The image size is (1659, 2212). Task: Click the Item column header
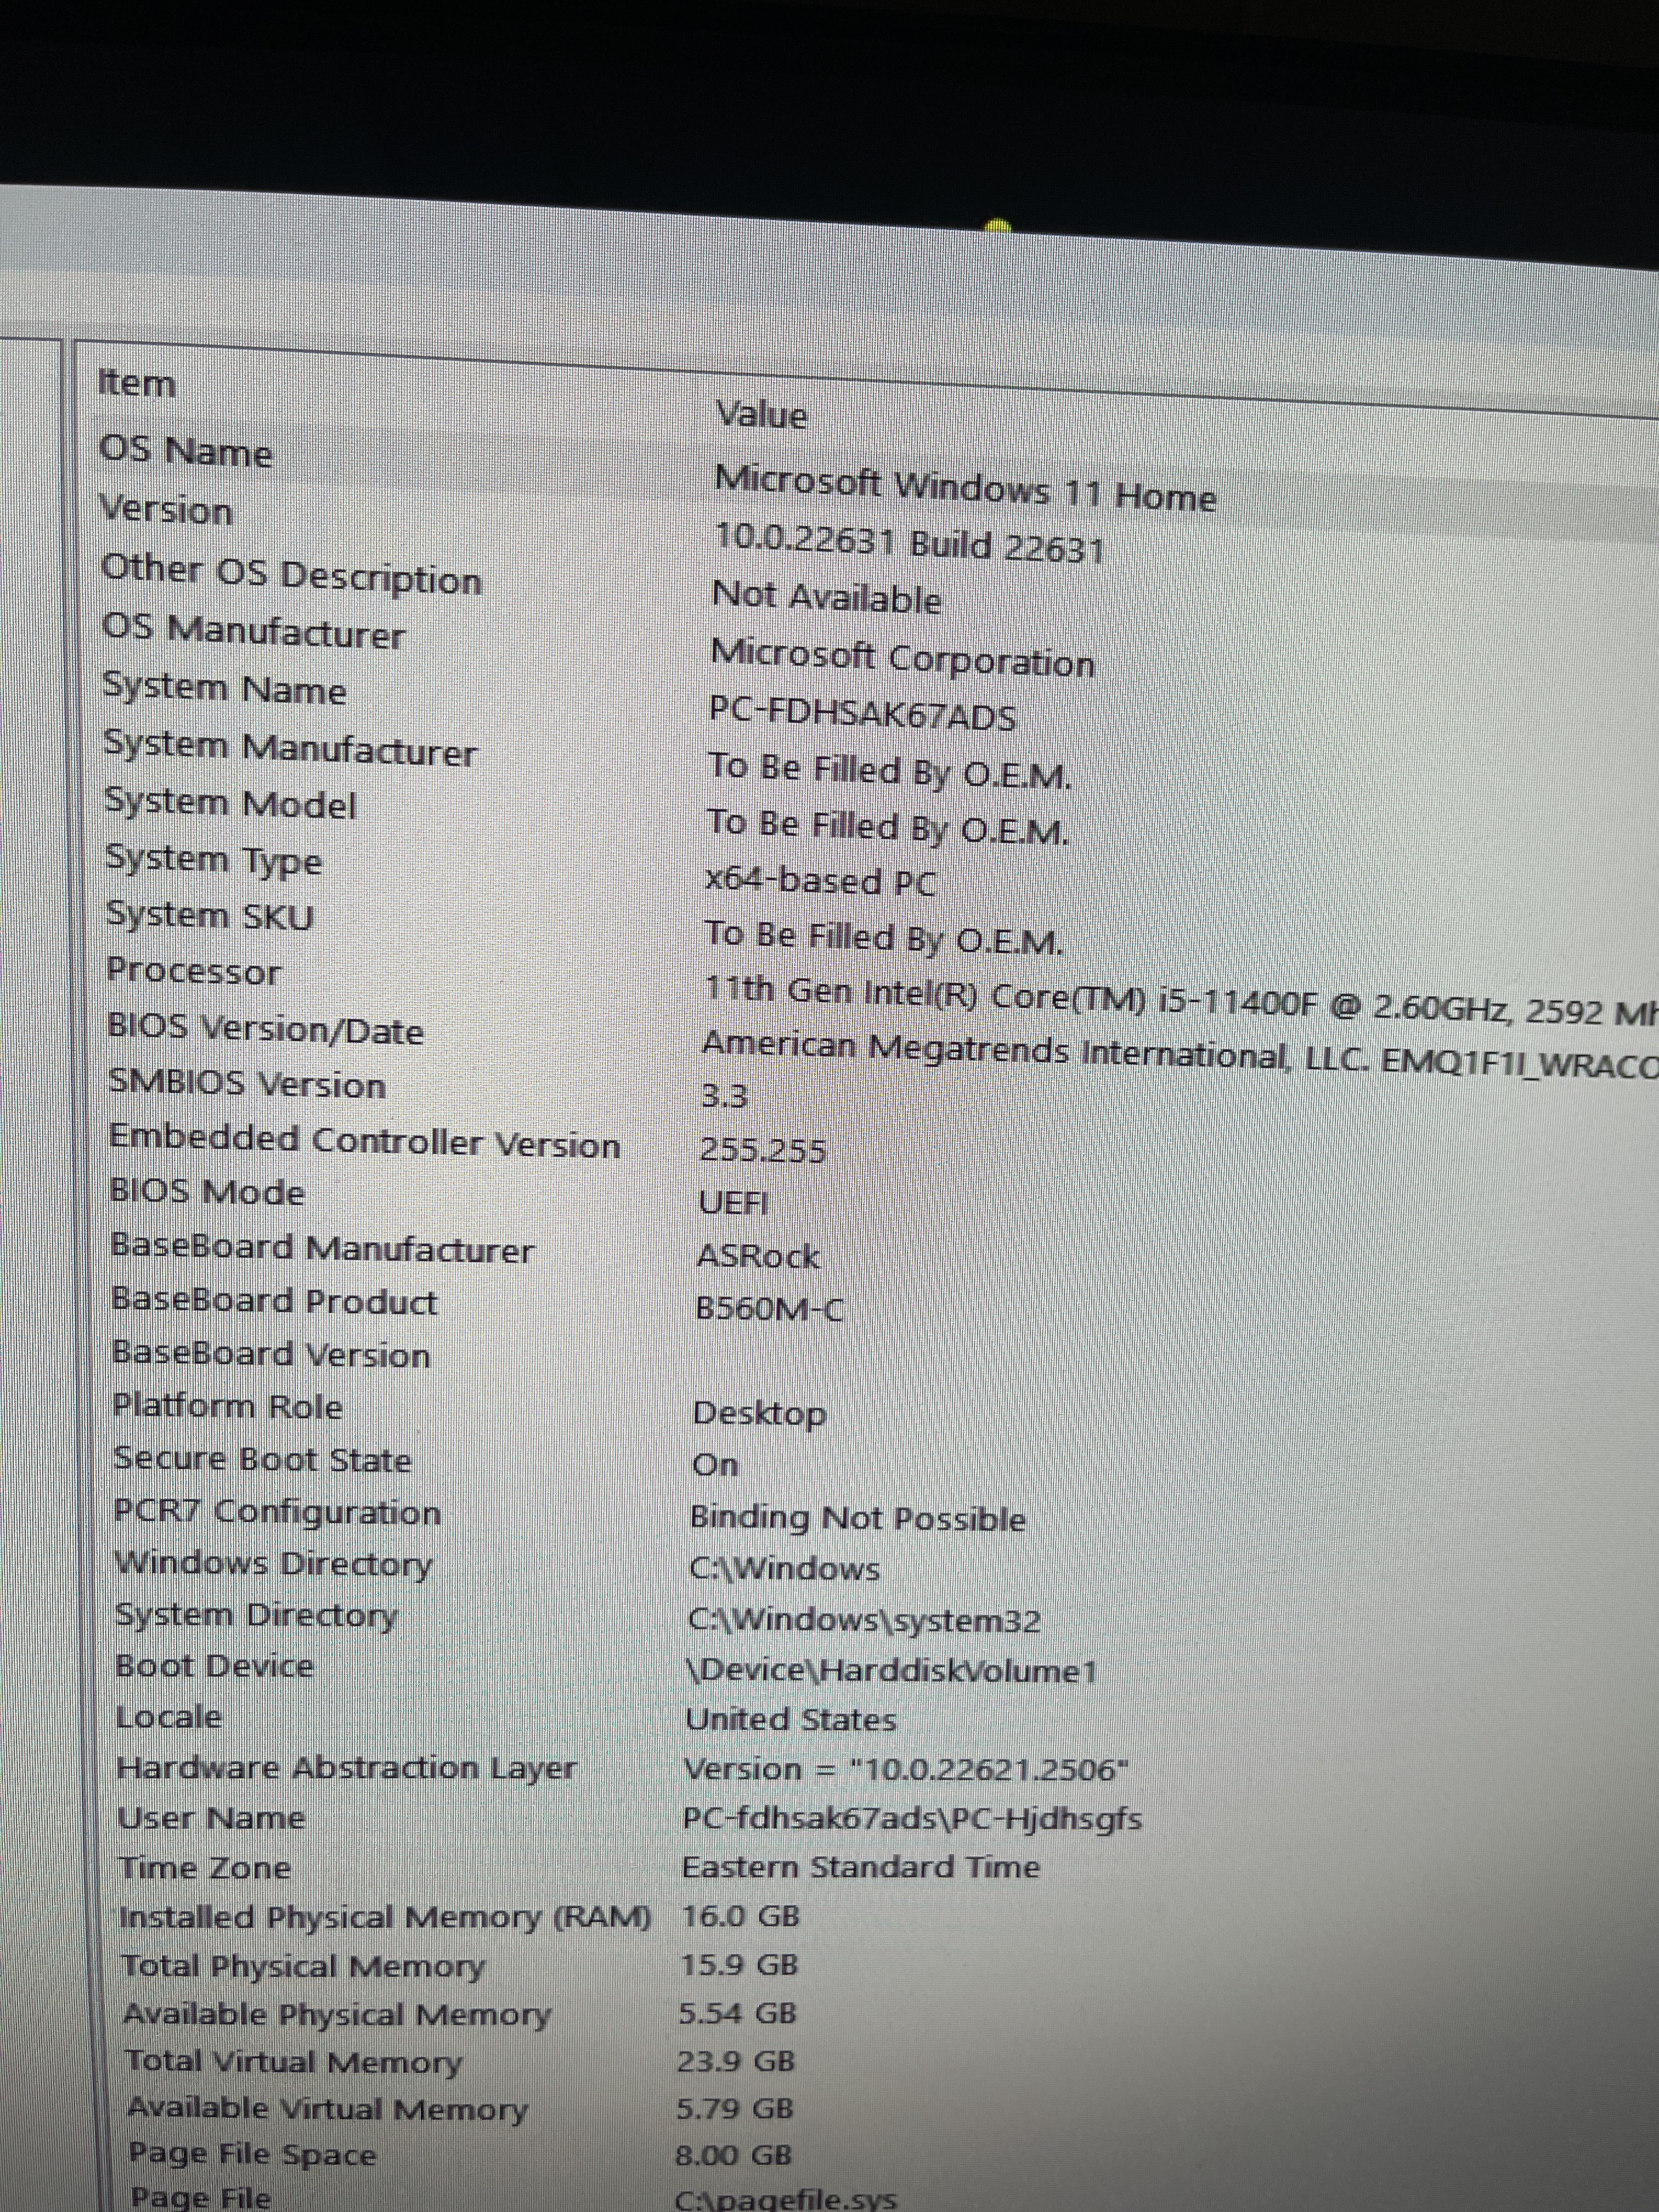click(x=137, y=383)
